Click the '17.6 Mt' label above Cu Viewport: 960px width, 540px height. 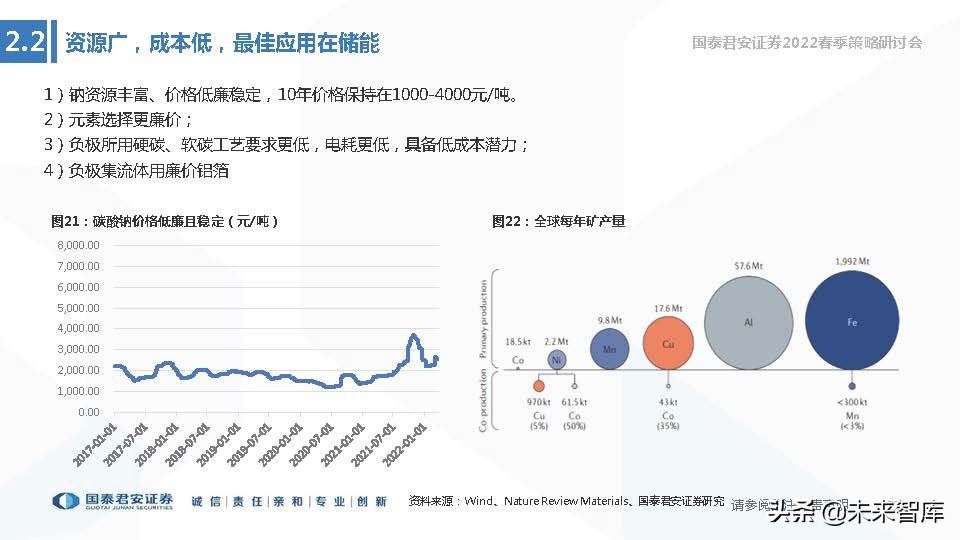[668, 309]
